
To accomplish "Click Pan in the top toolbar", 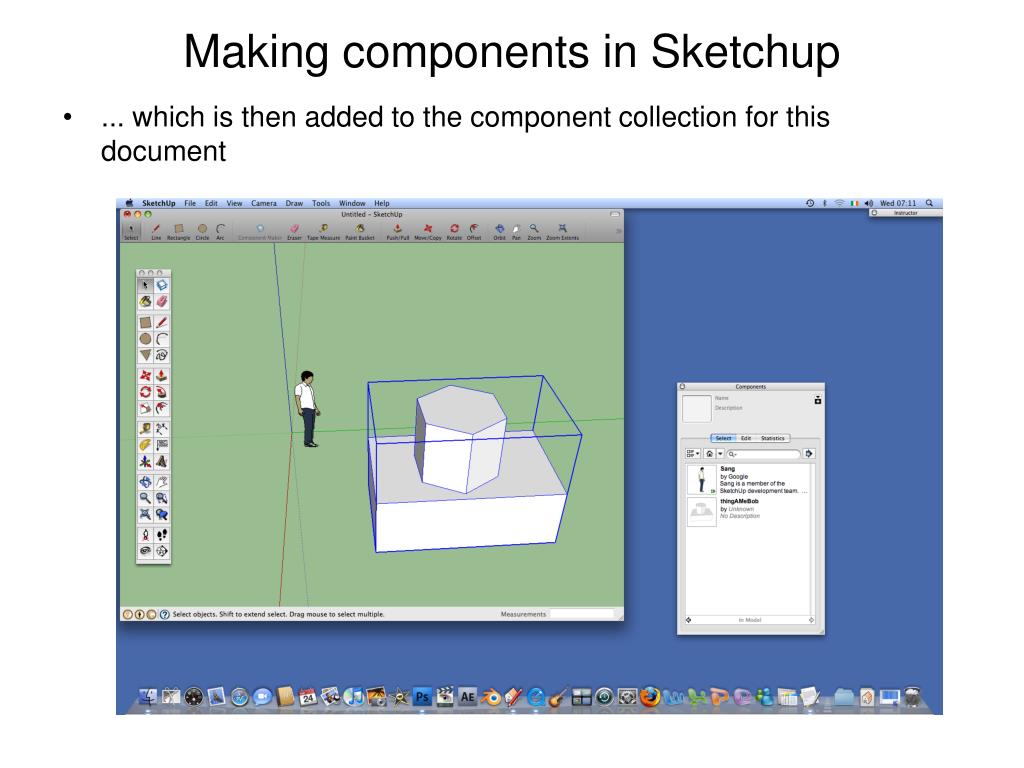I will coord(516,231).
